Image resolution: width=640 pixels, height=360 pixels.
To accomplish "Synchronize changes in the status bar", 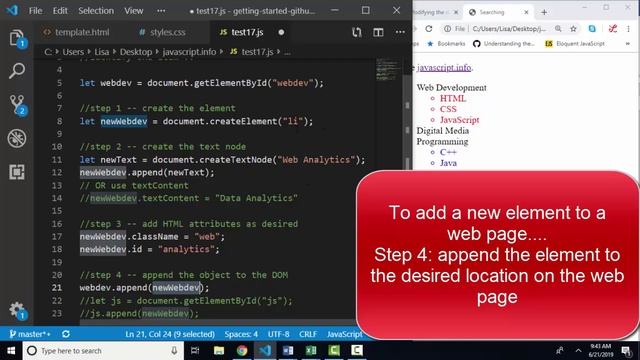I will (x=66, y=334).
